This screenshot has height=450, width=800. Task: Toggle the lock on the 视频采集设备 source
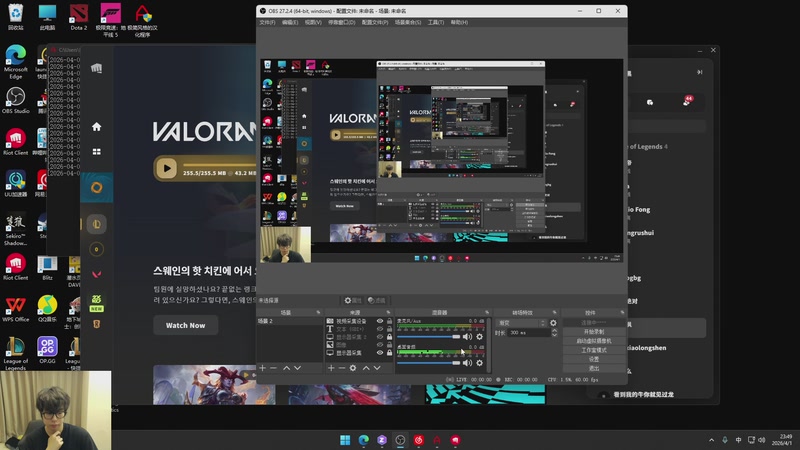[x=389, y=321]
